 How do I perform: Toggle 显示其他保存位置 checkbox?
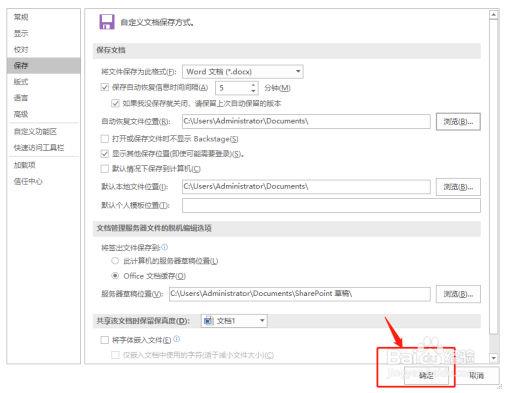[x=105, y=154]
